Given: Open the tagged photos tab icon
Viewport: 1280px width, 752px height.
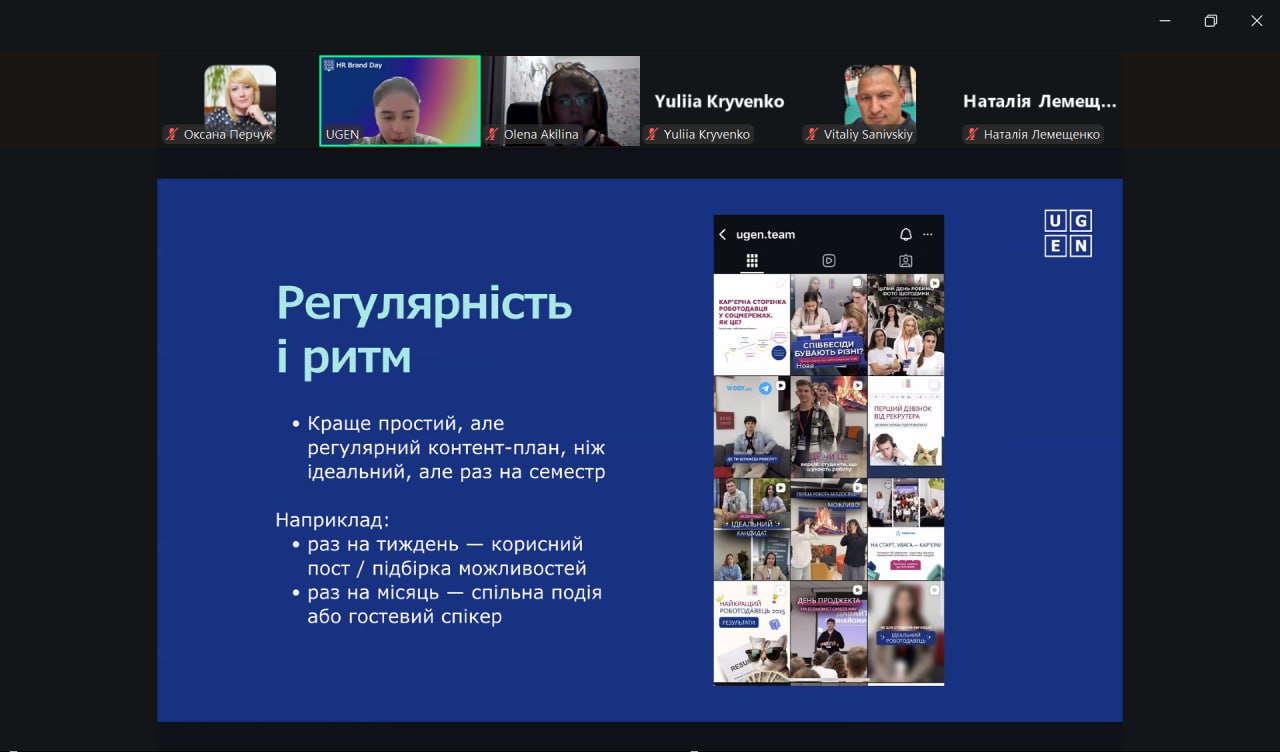Looking at the screenshot, I should (x=905, y=261).
